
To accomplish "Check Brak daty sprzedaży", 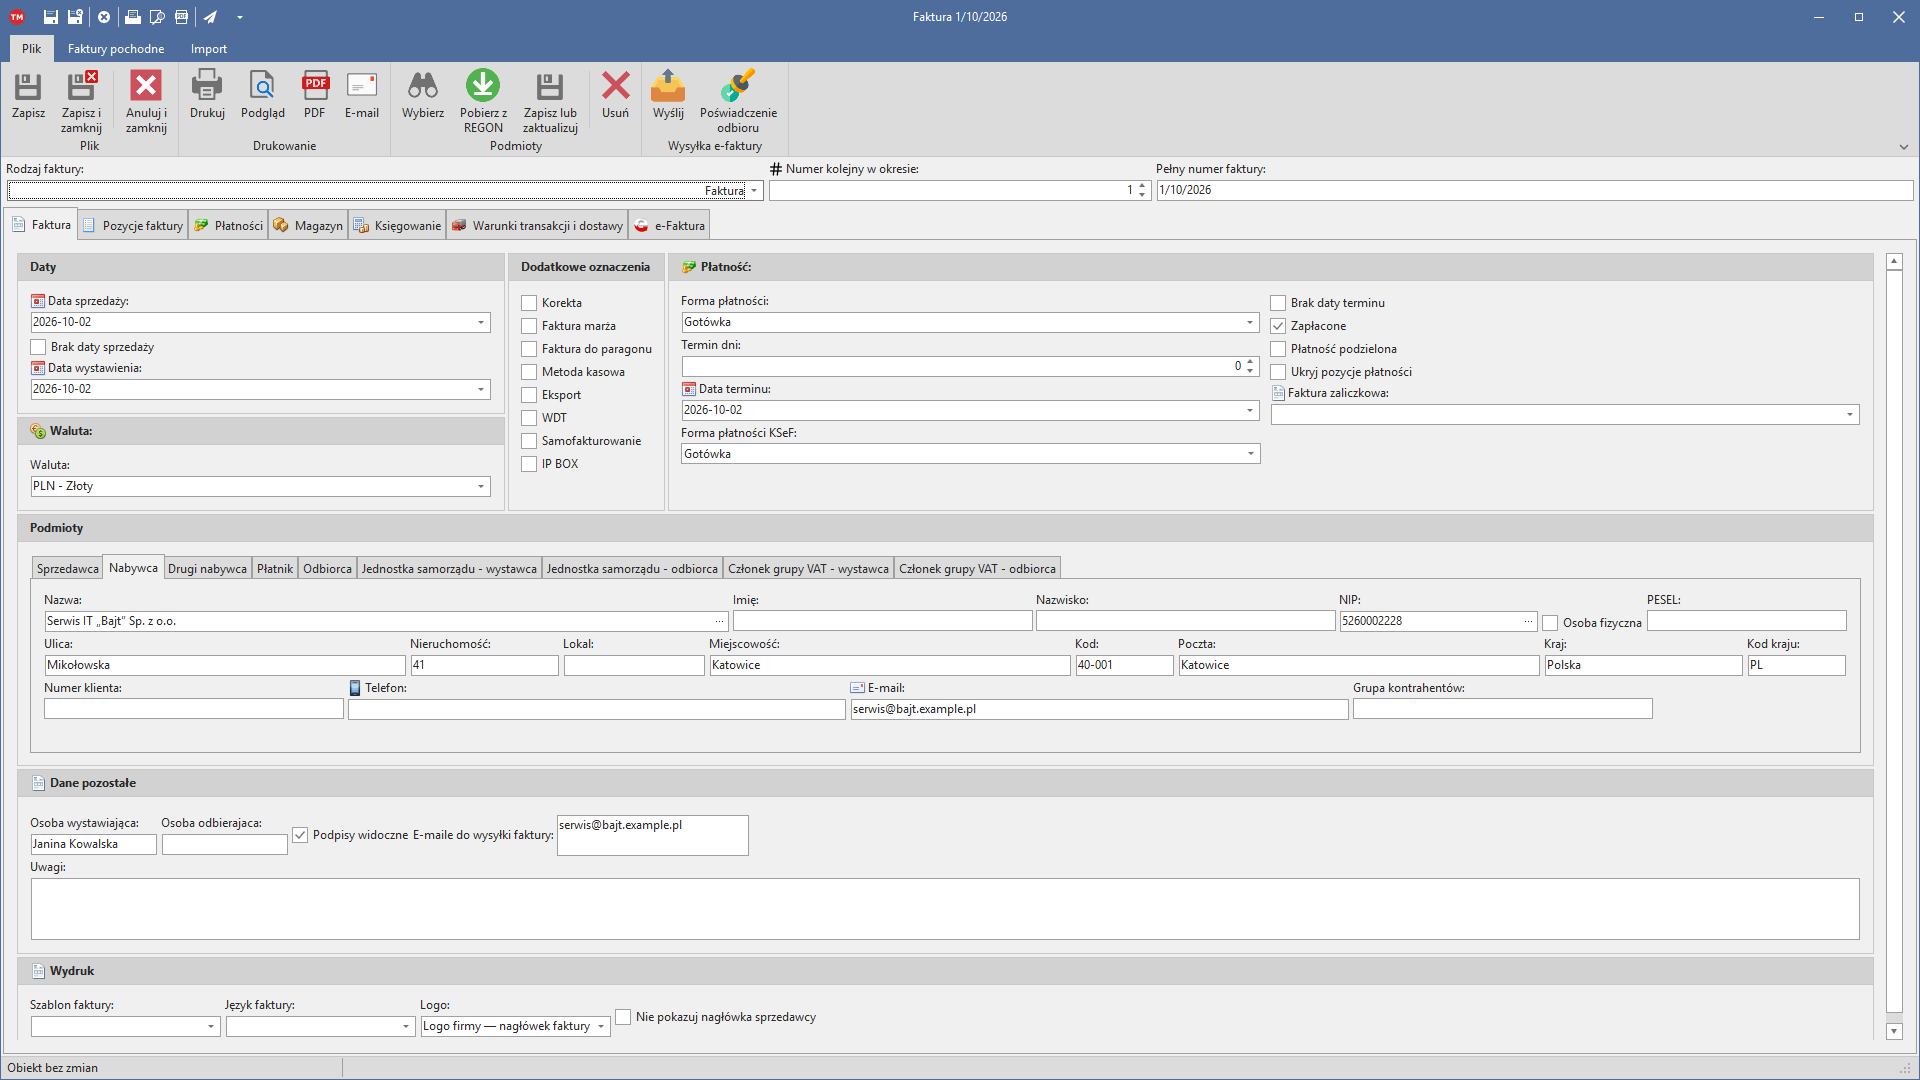I will (38, 347).
